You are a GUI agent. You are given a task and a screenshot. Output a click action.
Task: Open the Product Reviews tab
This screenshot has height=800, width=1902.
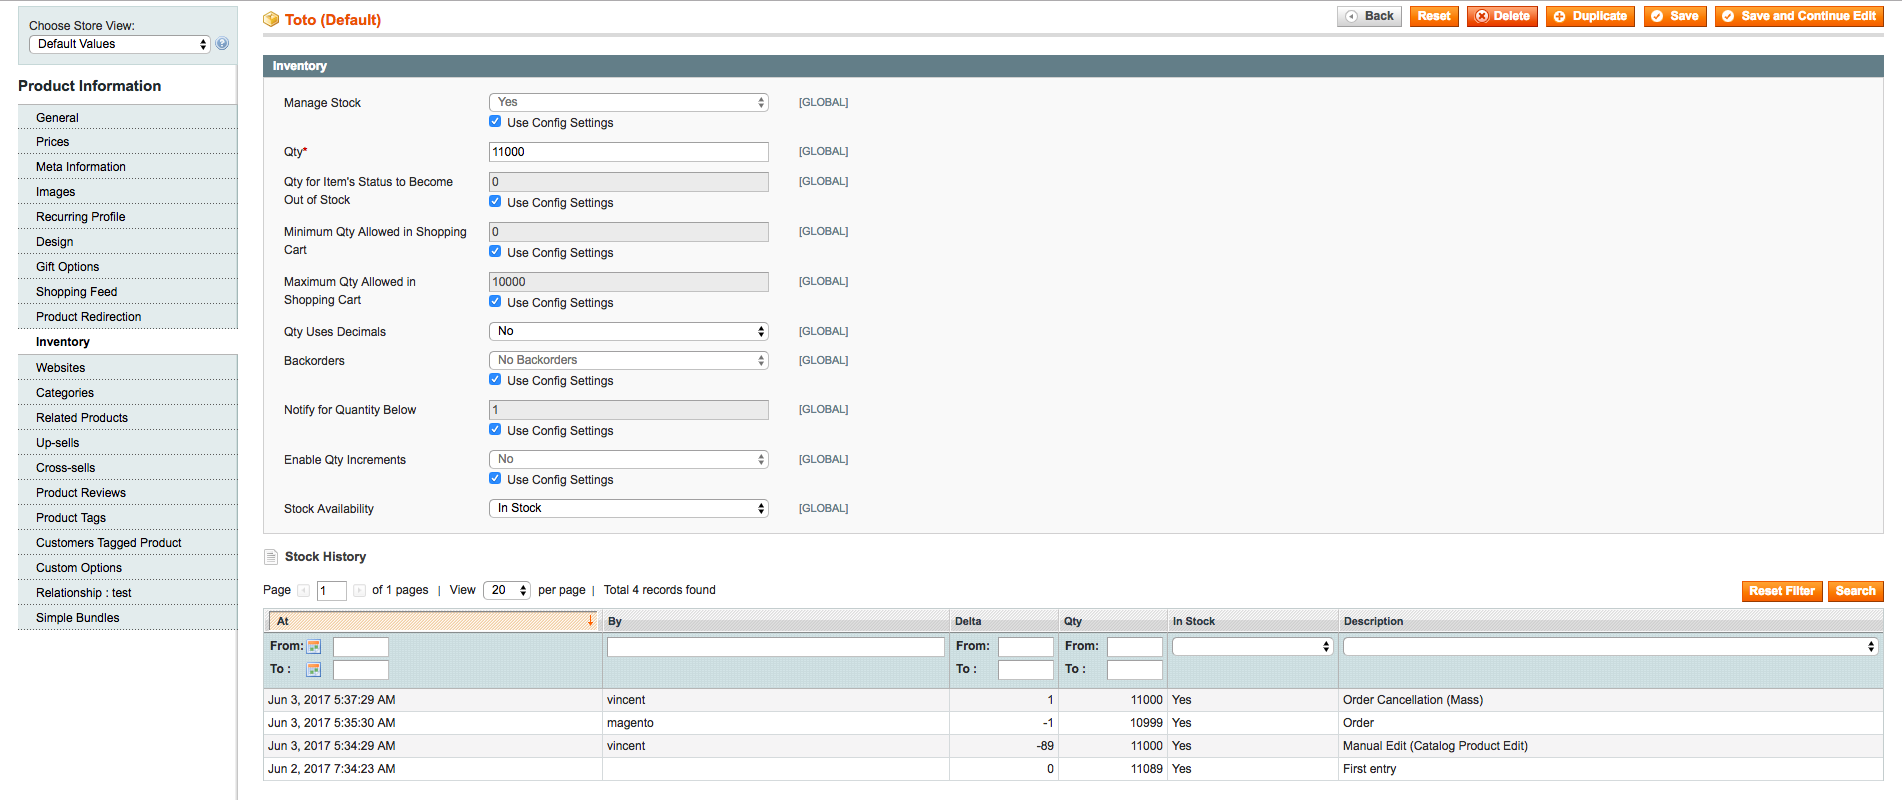pyautogui.click(x=128, y=493)
